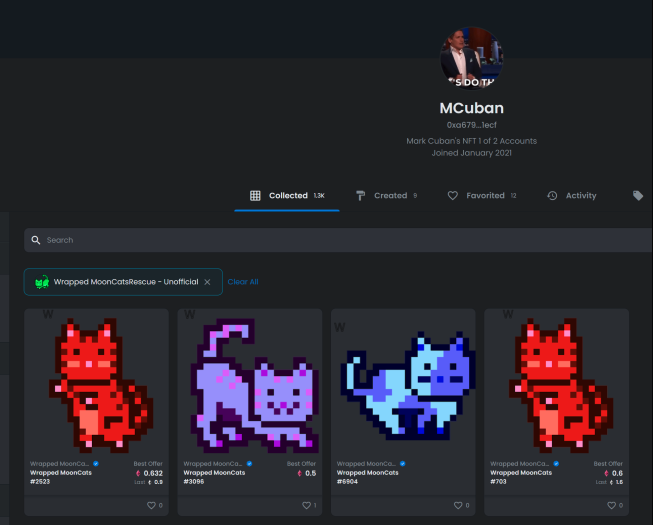Click the #3096 token number text
This screenshot has height=525, width=653.
click(x=194, y=482)
